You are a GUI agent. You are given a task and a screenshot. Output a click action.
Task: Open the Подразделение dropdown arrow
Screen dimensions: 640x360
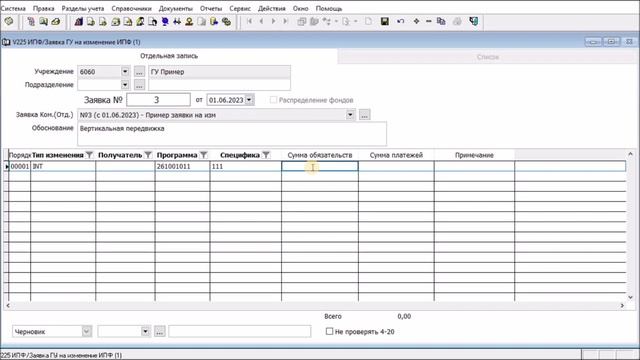coord(125,84)
